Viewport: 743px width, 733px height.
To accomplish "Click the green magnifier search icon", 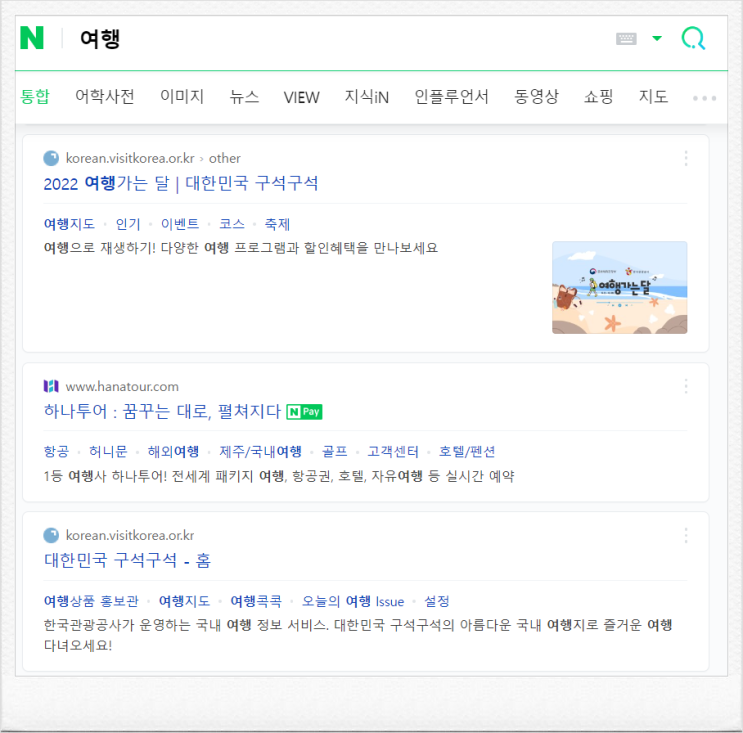I will 693,38.
